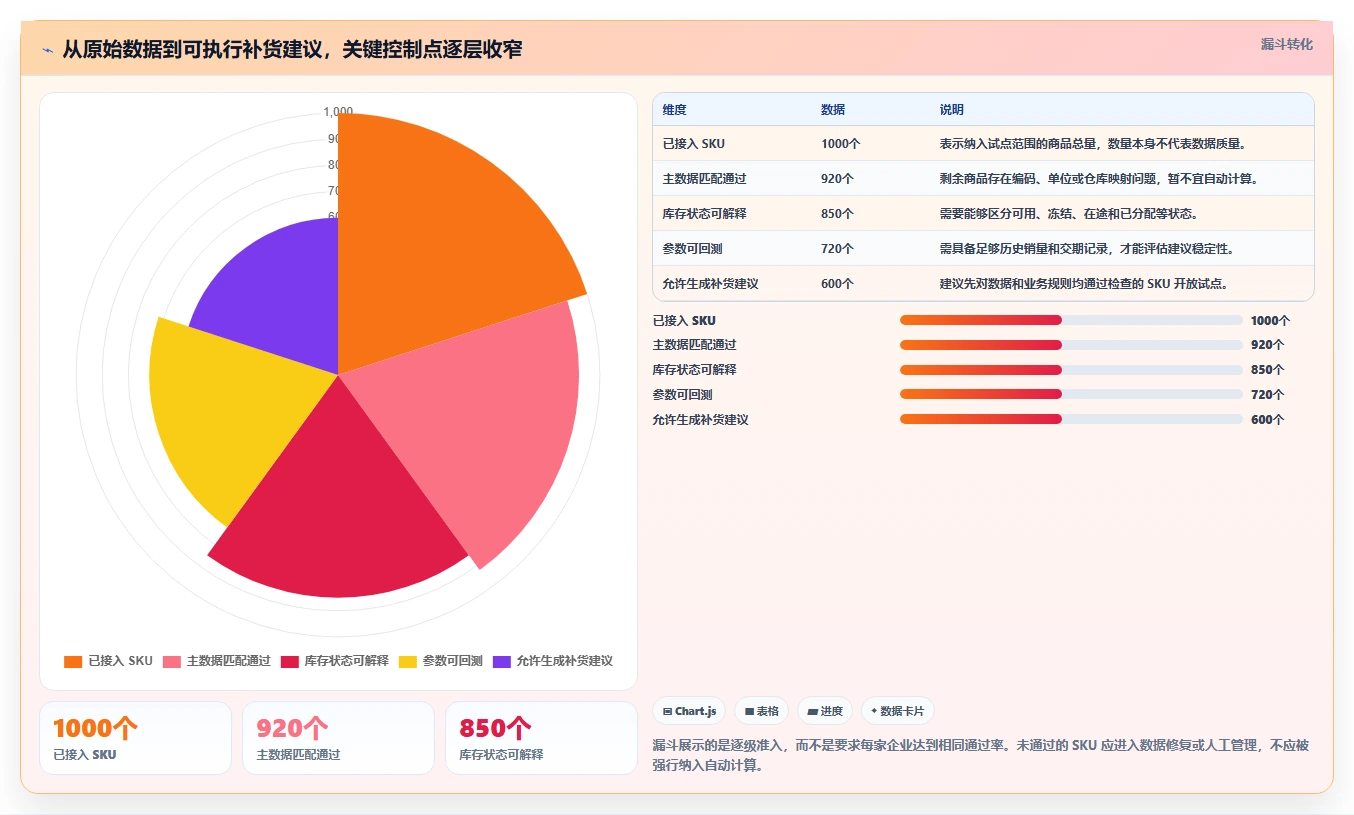Click the 漏斗转化 tag in header
This screenshot has height=815, width=1354.
point(1286,44)
